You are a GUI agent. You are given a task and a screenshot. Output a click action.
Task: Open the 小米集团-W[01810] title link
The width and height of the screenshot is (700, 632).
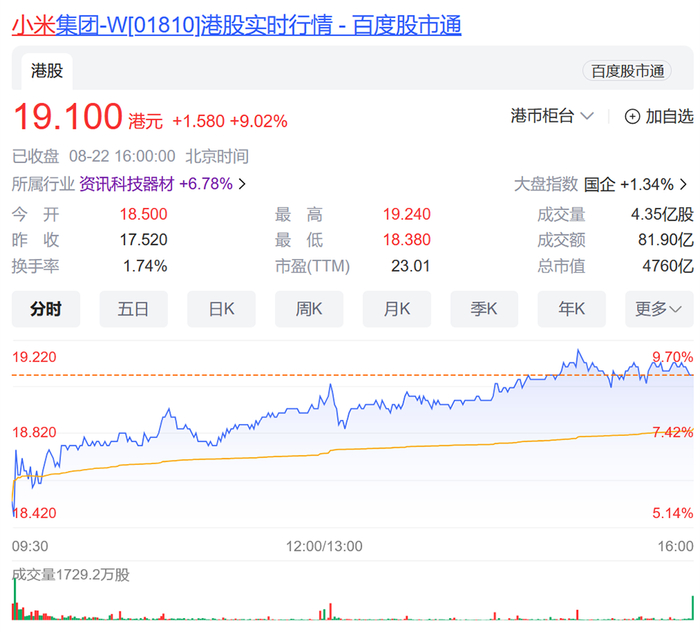click(236, 25)
